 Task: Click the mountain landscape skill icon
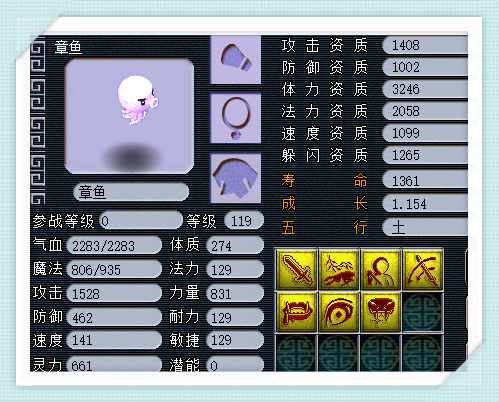[x=338, y=270]
